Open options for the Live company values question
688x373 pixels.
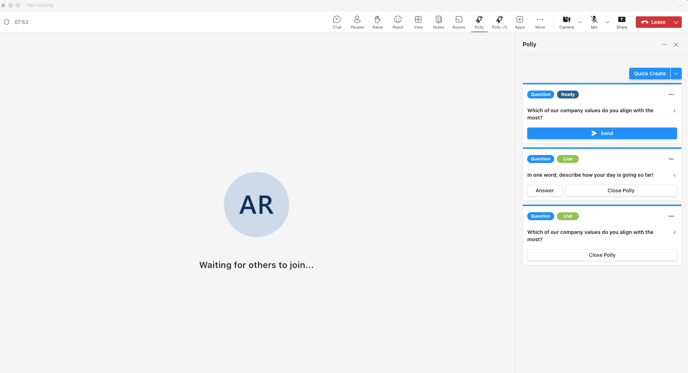(x=671, y=216)
